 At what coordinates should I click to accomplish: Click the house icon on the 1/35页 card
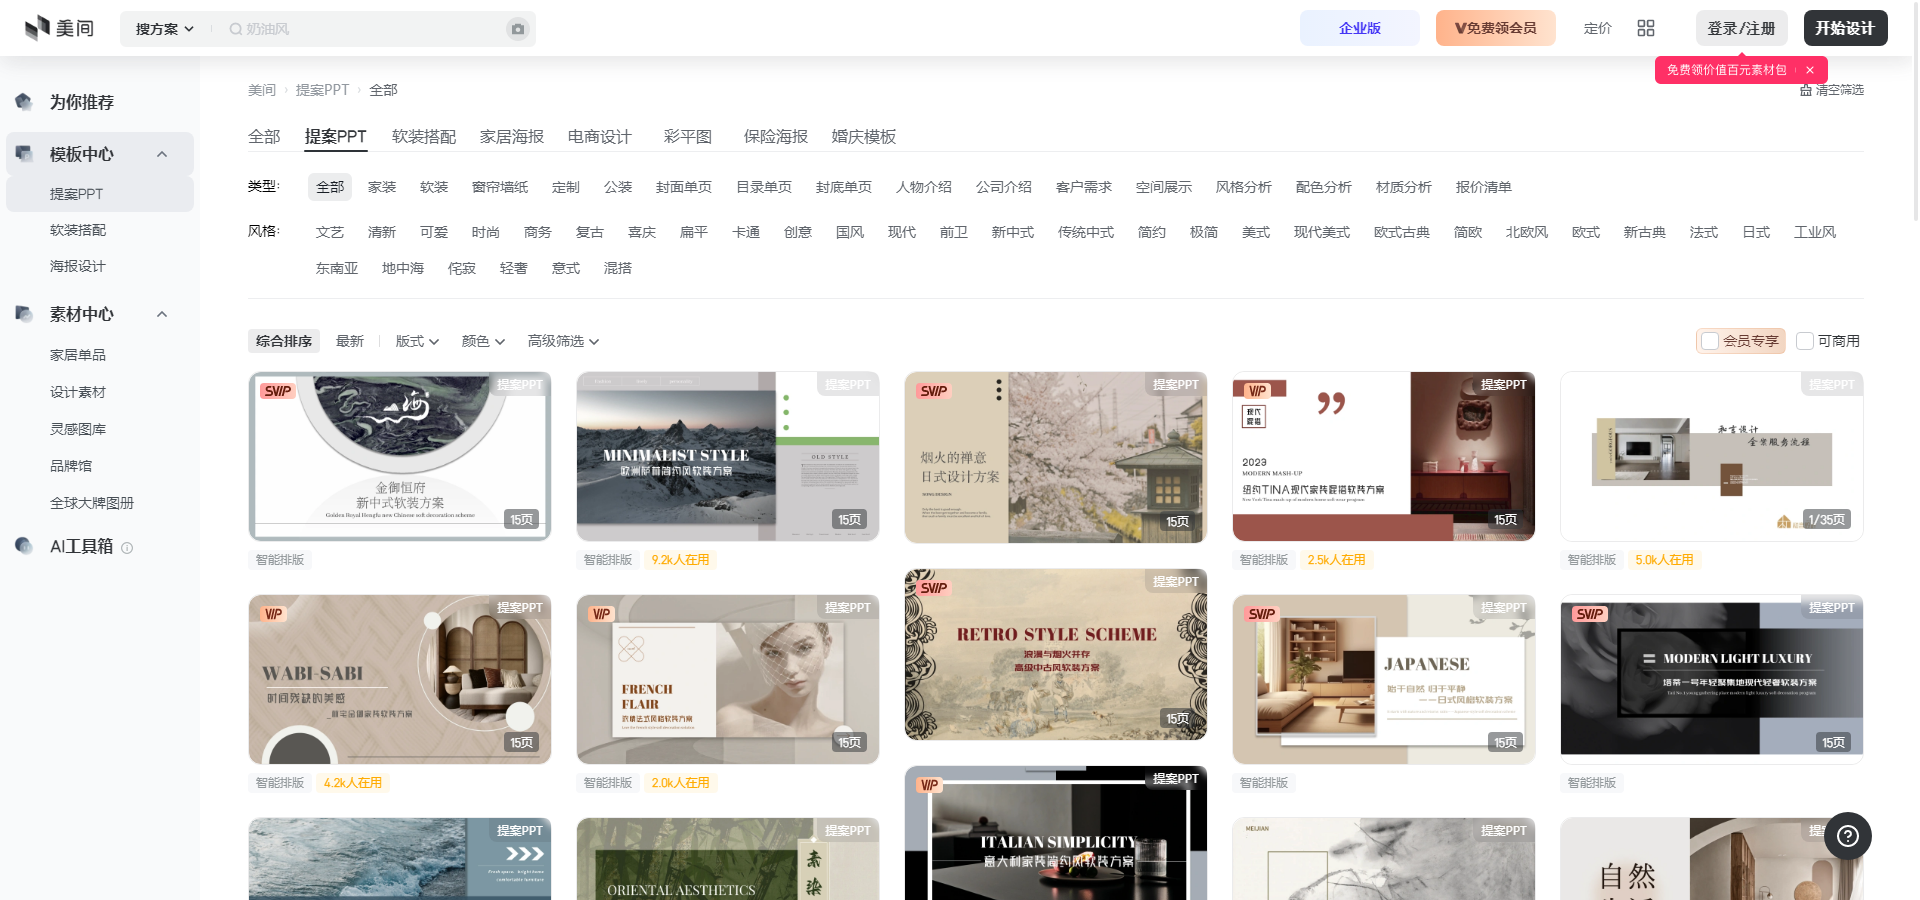[1784, 521]
